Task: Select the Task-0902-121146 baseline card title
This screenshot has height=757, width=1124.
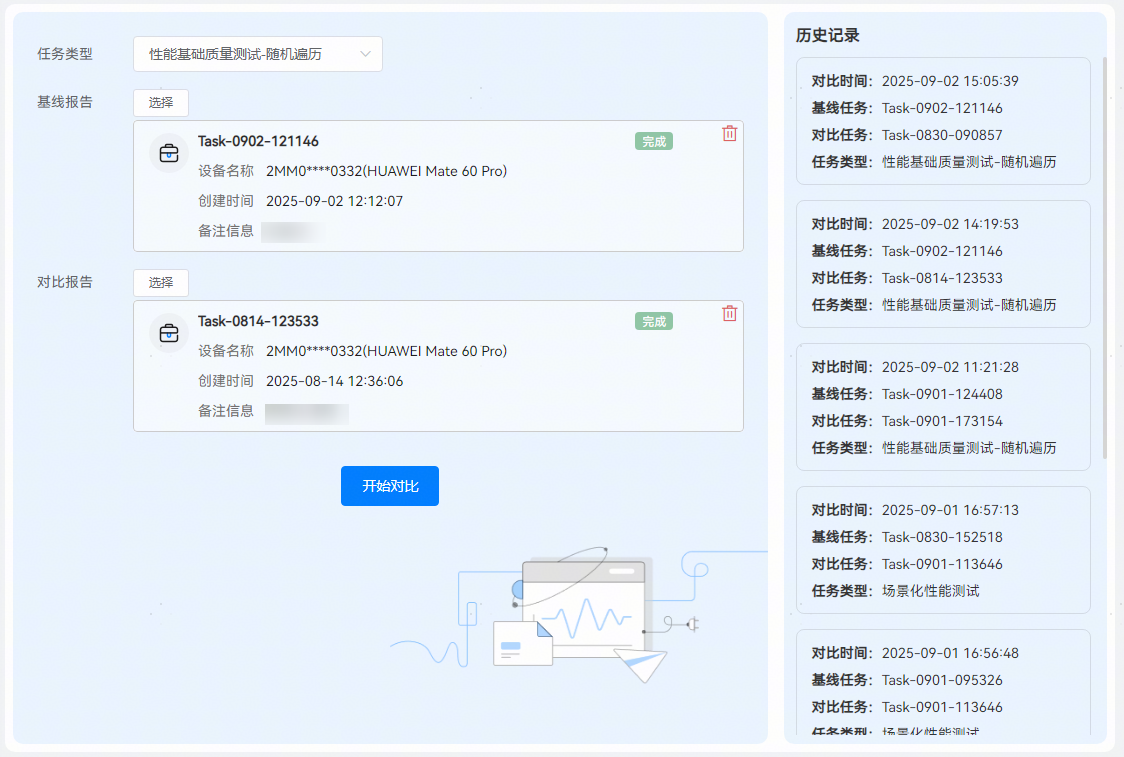Action: 258,141
